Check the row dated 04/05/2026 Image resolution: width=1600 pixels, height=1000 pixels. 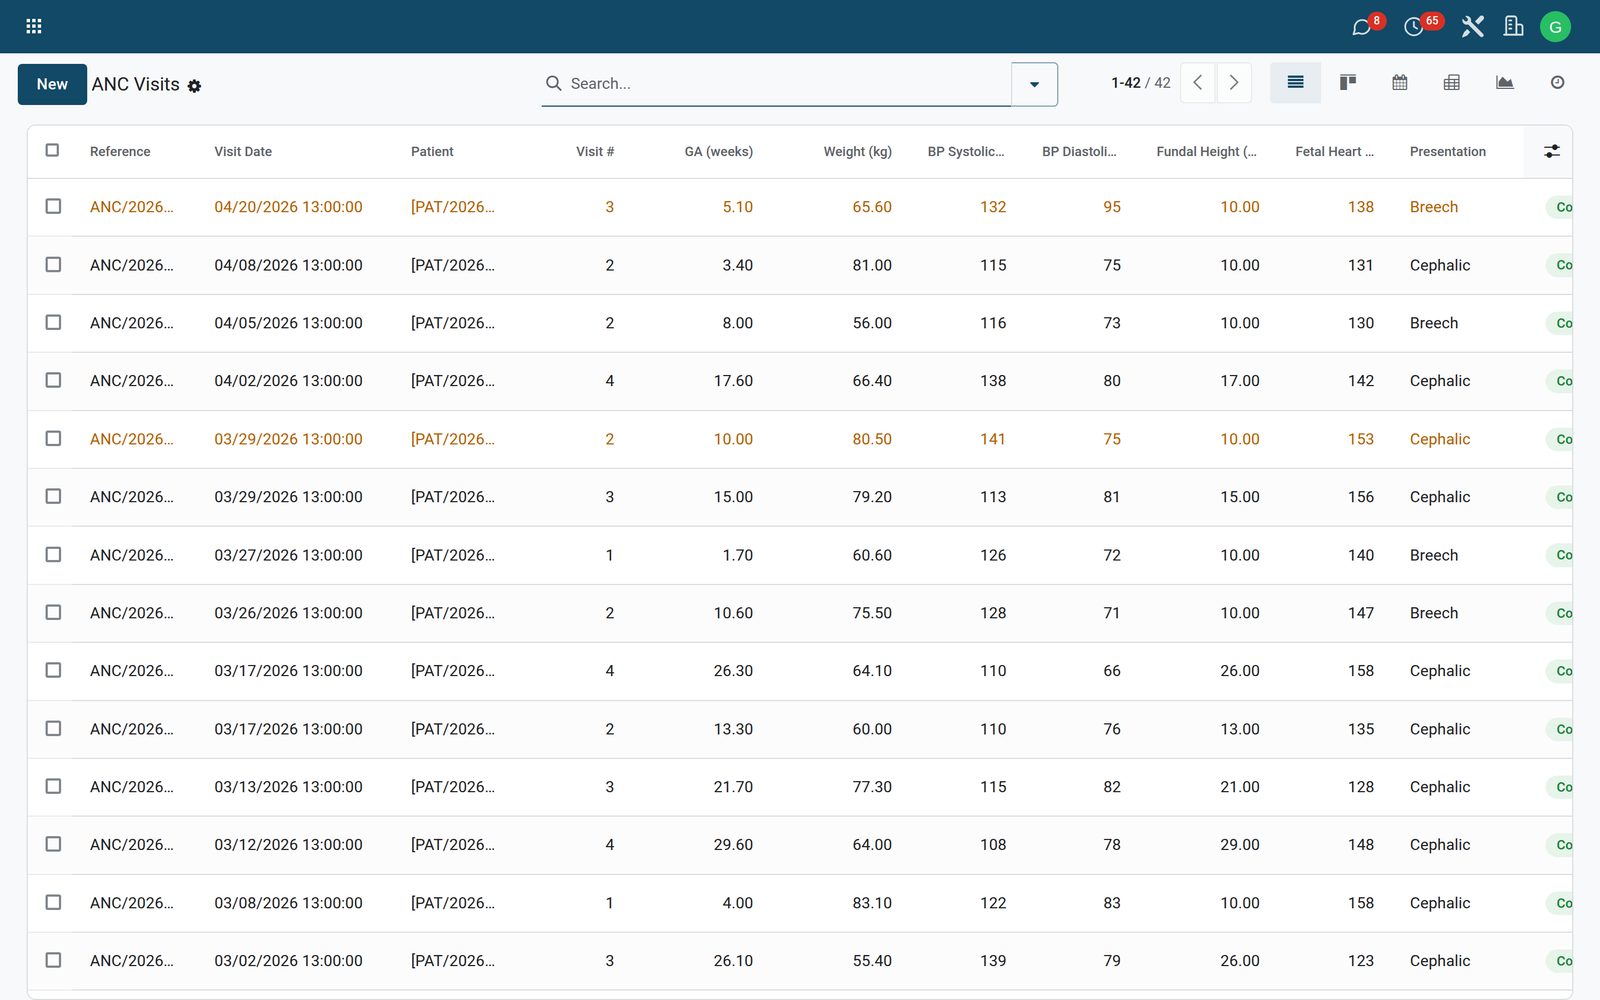(x=53, y=322)
